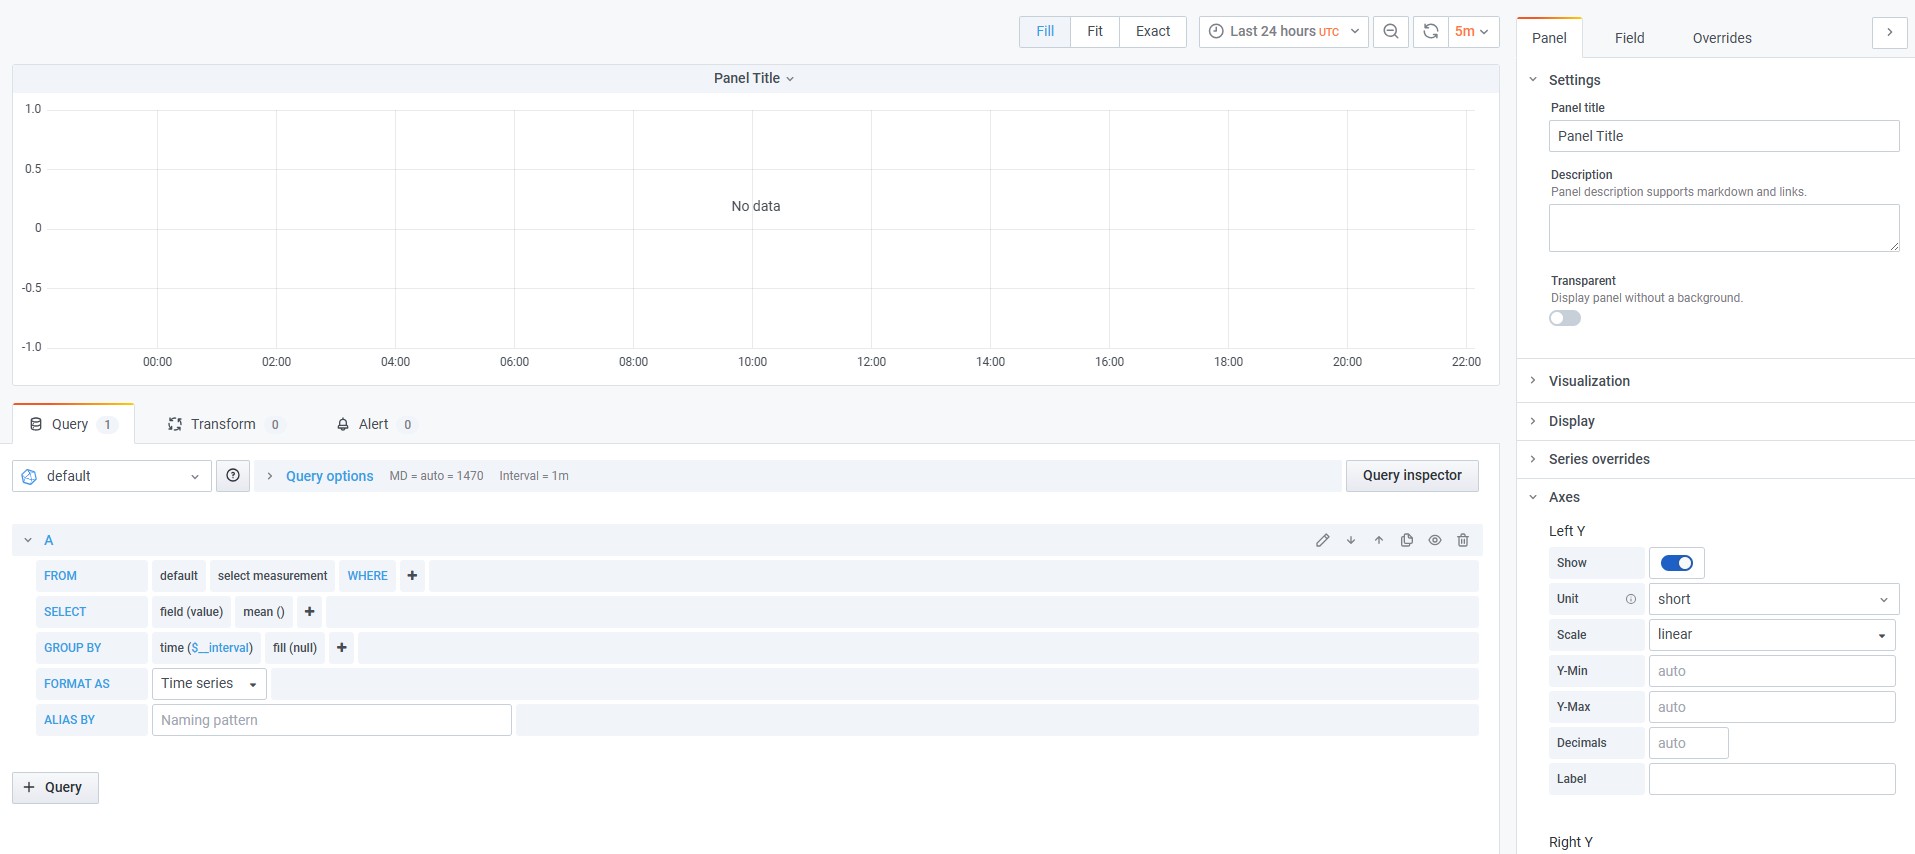
Task: Select the Fit view mode
Action: pos(1094,32)
